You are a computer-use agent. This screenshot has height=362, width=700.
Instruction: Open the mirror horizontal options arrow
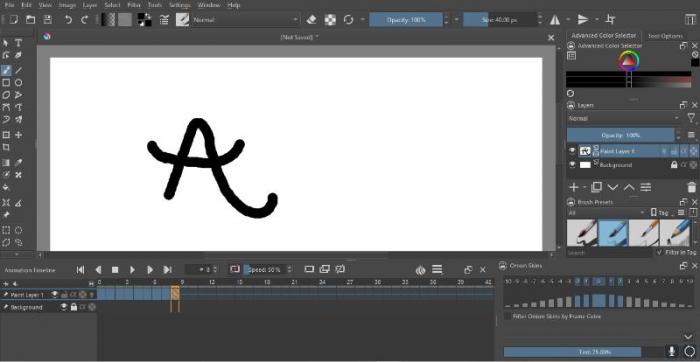point(568,20)
